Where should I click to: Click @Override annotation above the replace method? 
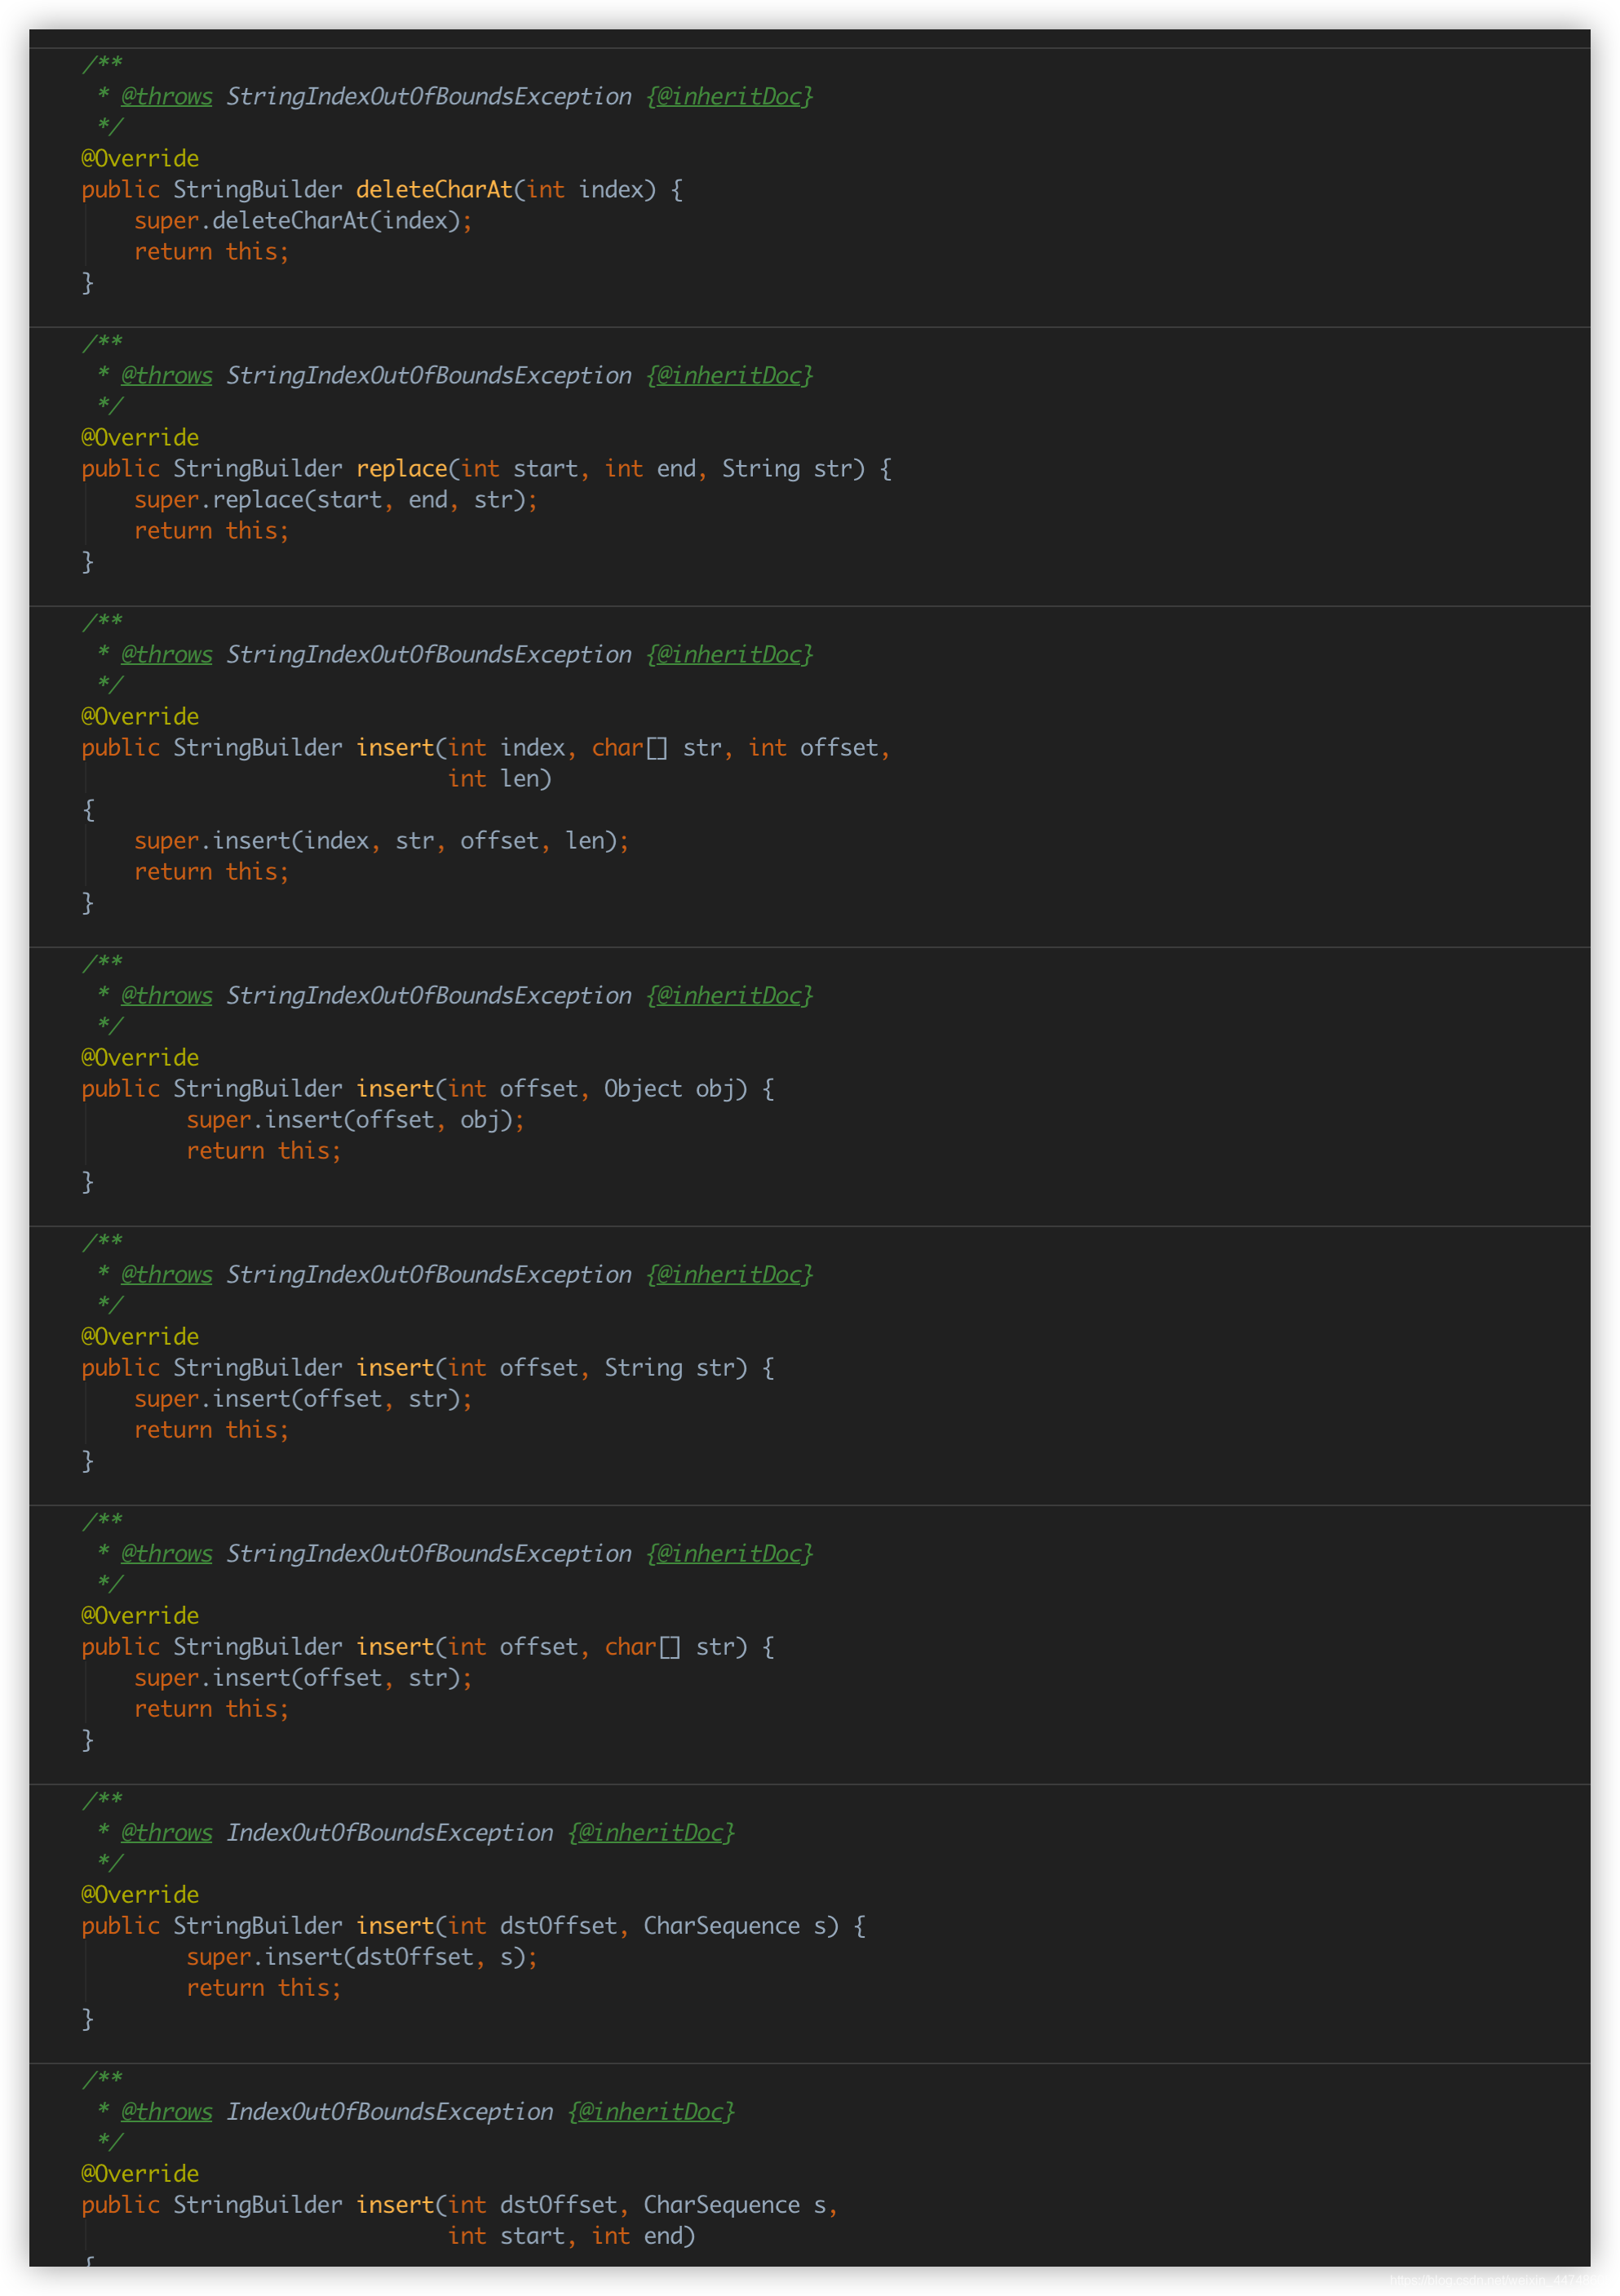click(140, 438)
